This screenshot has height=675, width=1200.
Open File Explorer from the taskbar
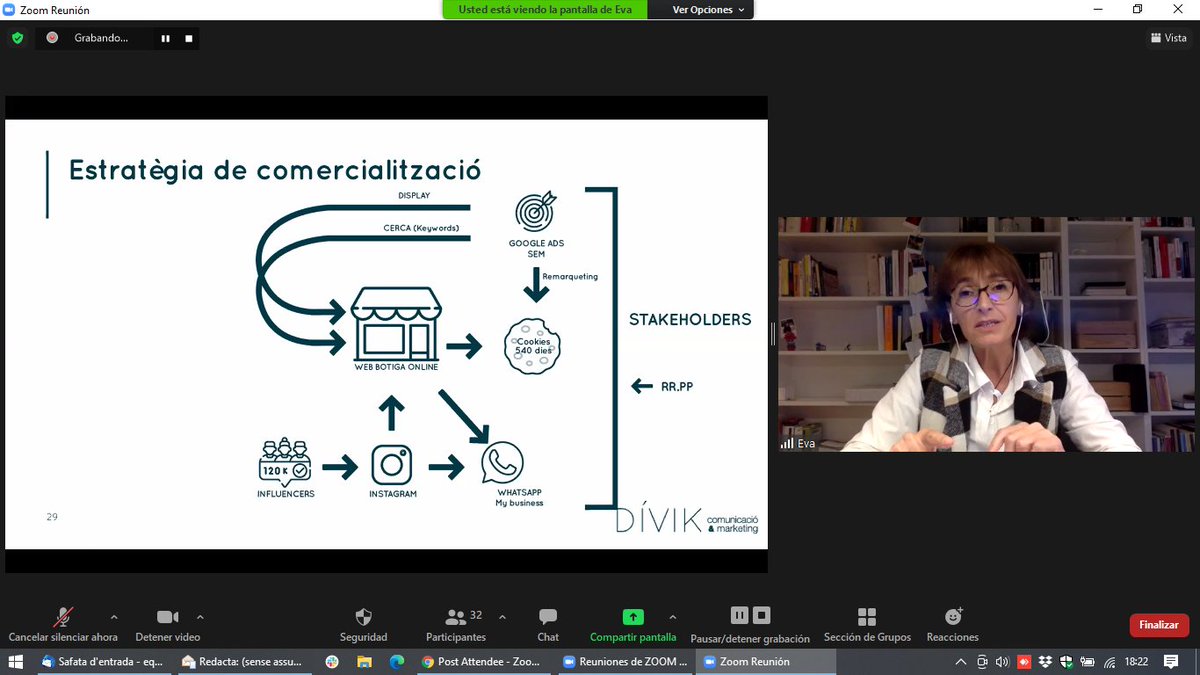[x=364, y=662]
